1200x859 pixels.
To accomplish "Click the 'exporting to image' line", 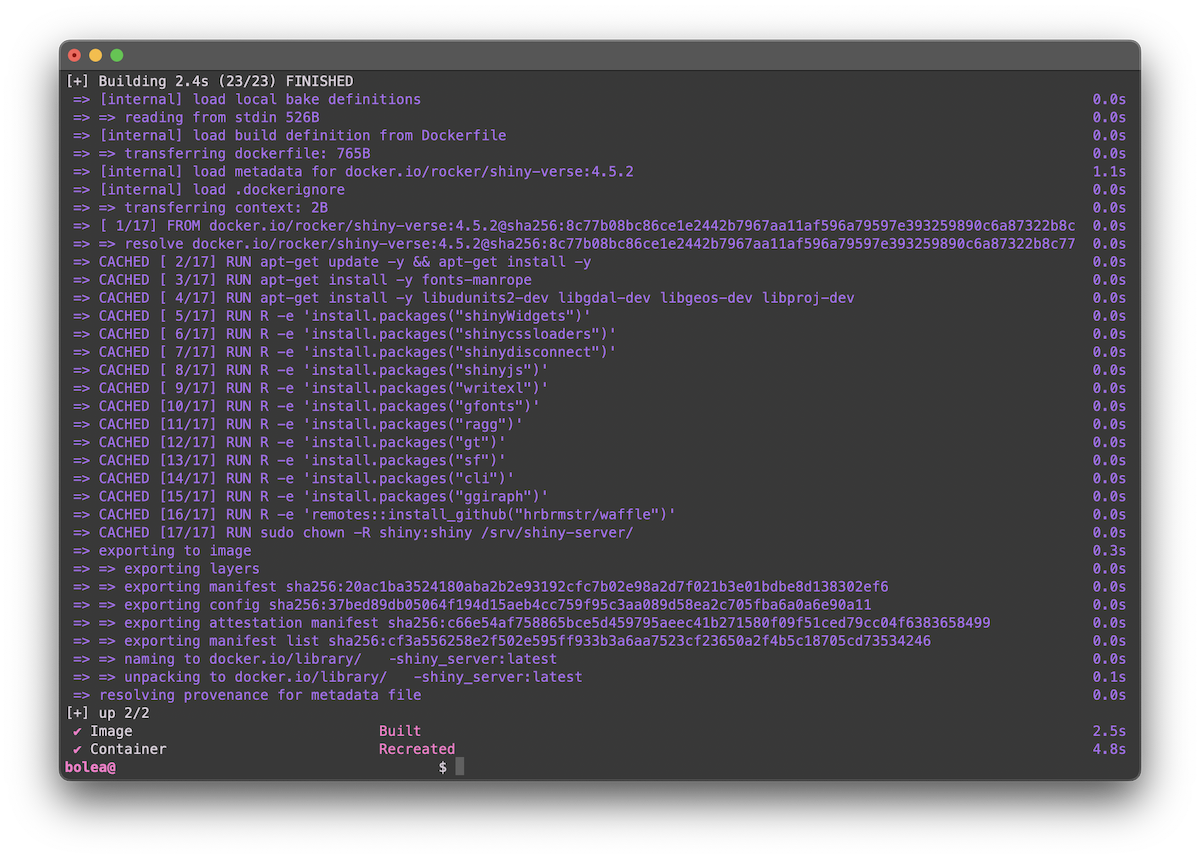I will pyautogui.click(x=175, y=551).
